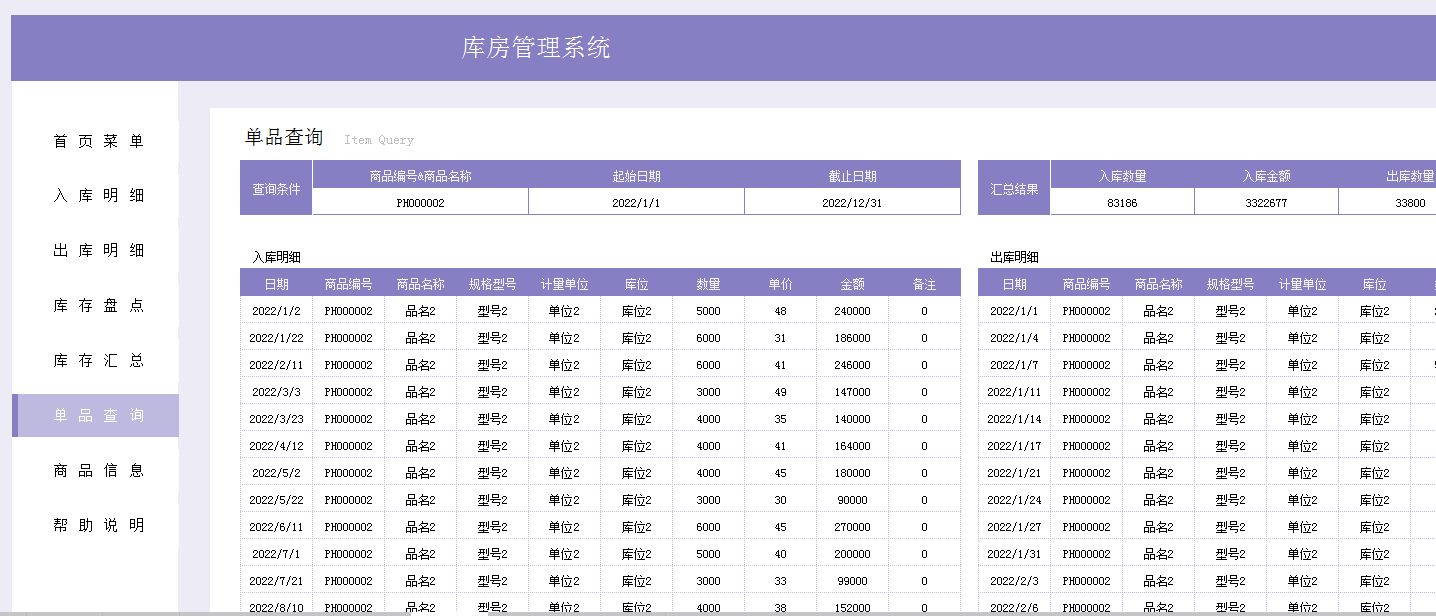Click the 入库金额 summary value 3322677
This screenshot has width=1436, height=616.
coord(1266,203)
